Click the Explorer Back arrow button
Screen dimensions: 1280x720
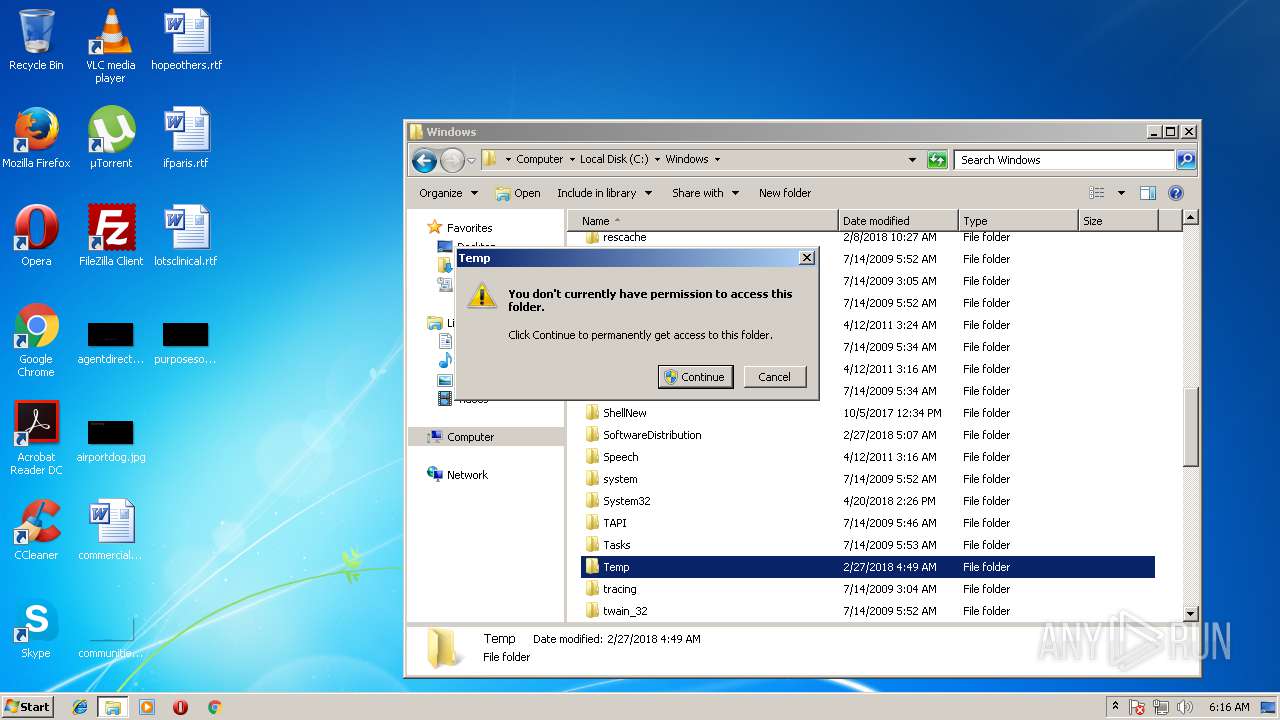click(x=424, y=160)
